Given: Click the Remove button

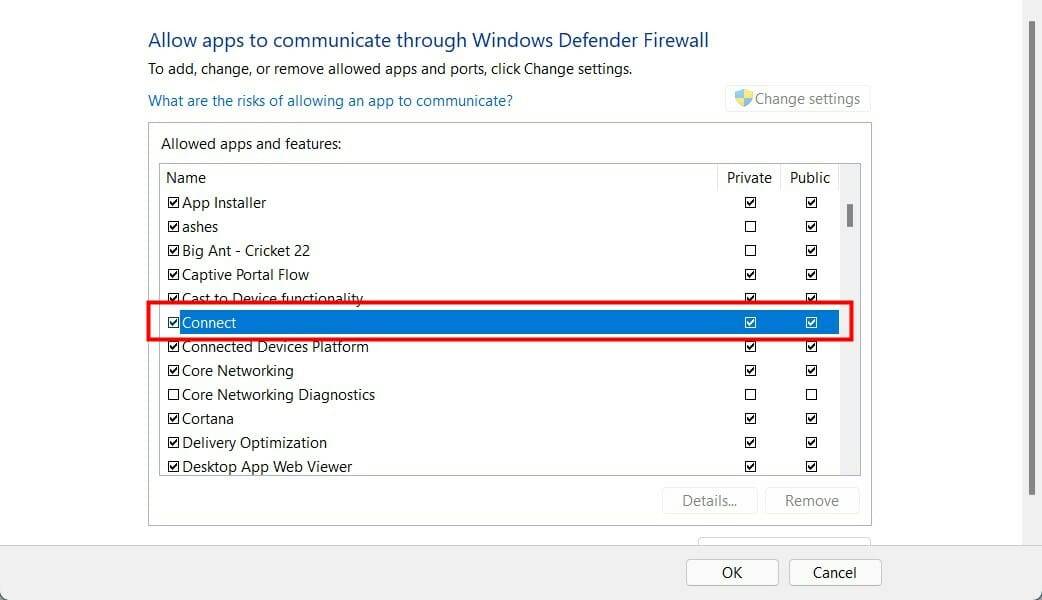Looking at the screenshot, I should 812,500.
